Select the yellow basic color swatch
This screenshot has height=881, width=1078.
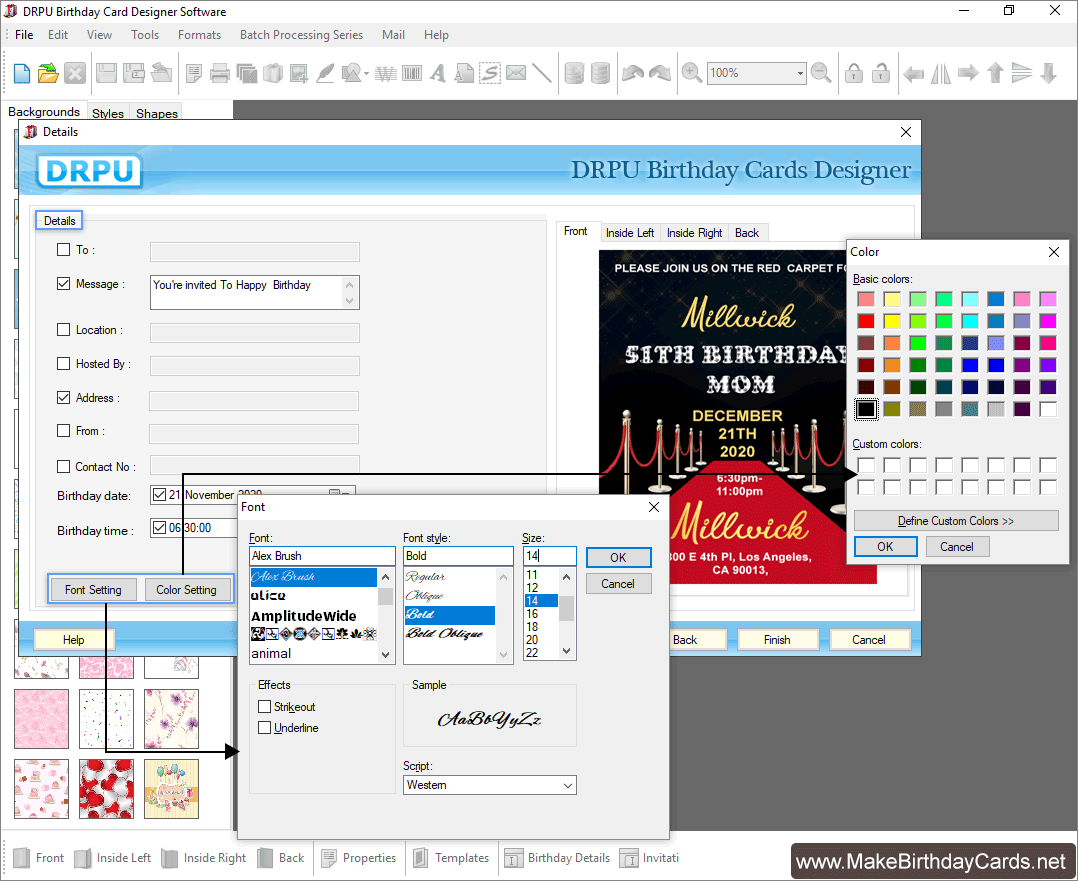point(892,320)
